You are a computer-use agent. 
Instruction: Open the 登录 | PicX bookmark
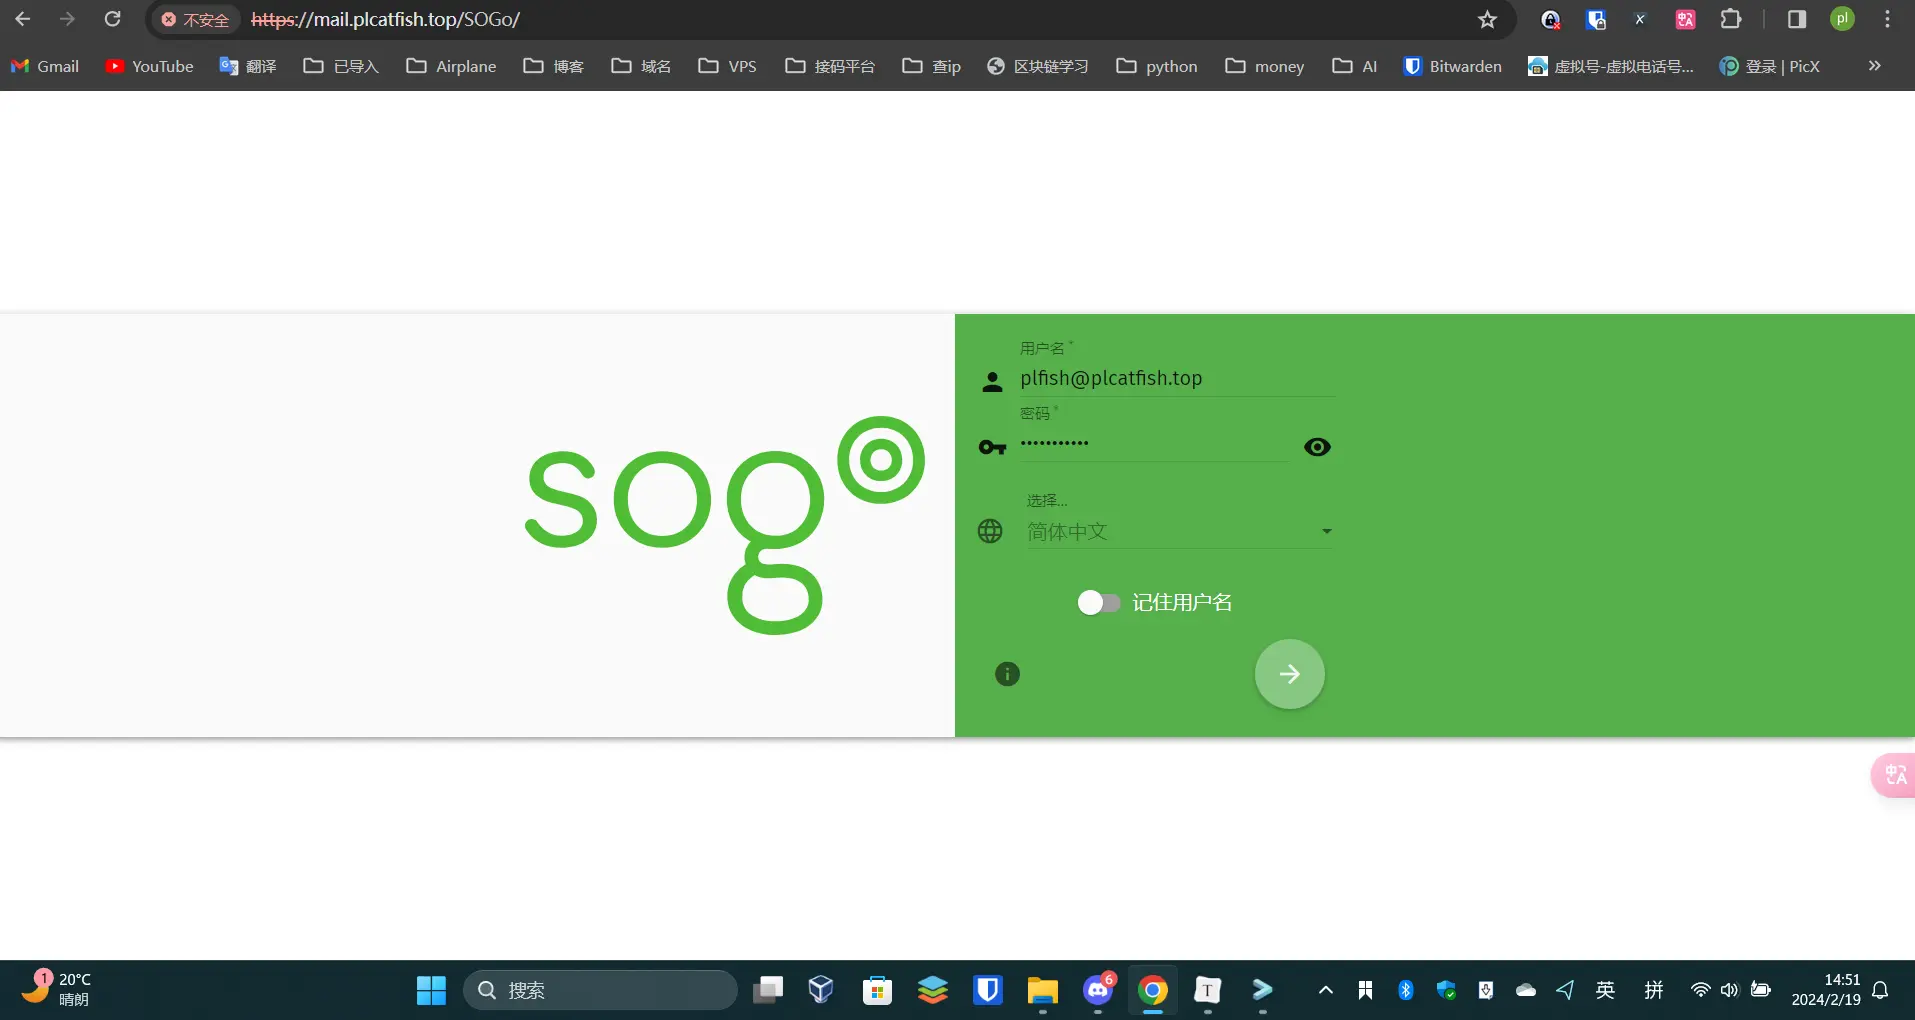click(x=1769, y=66)
